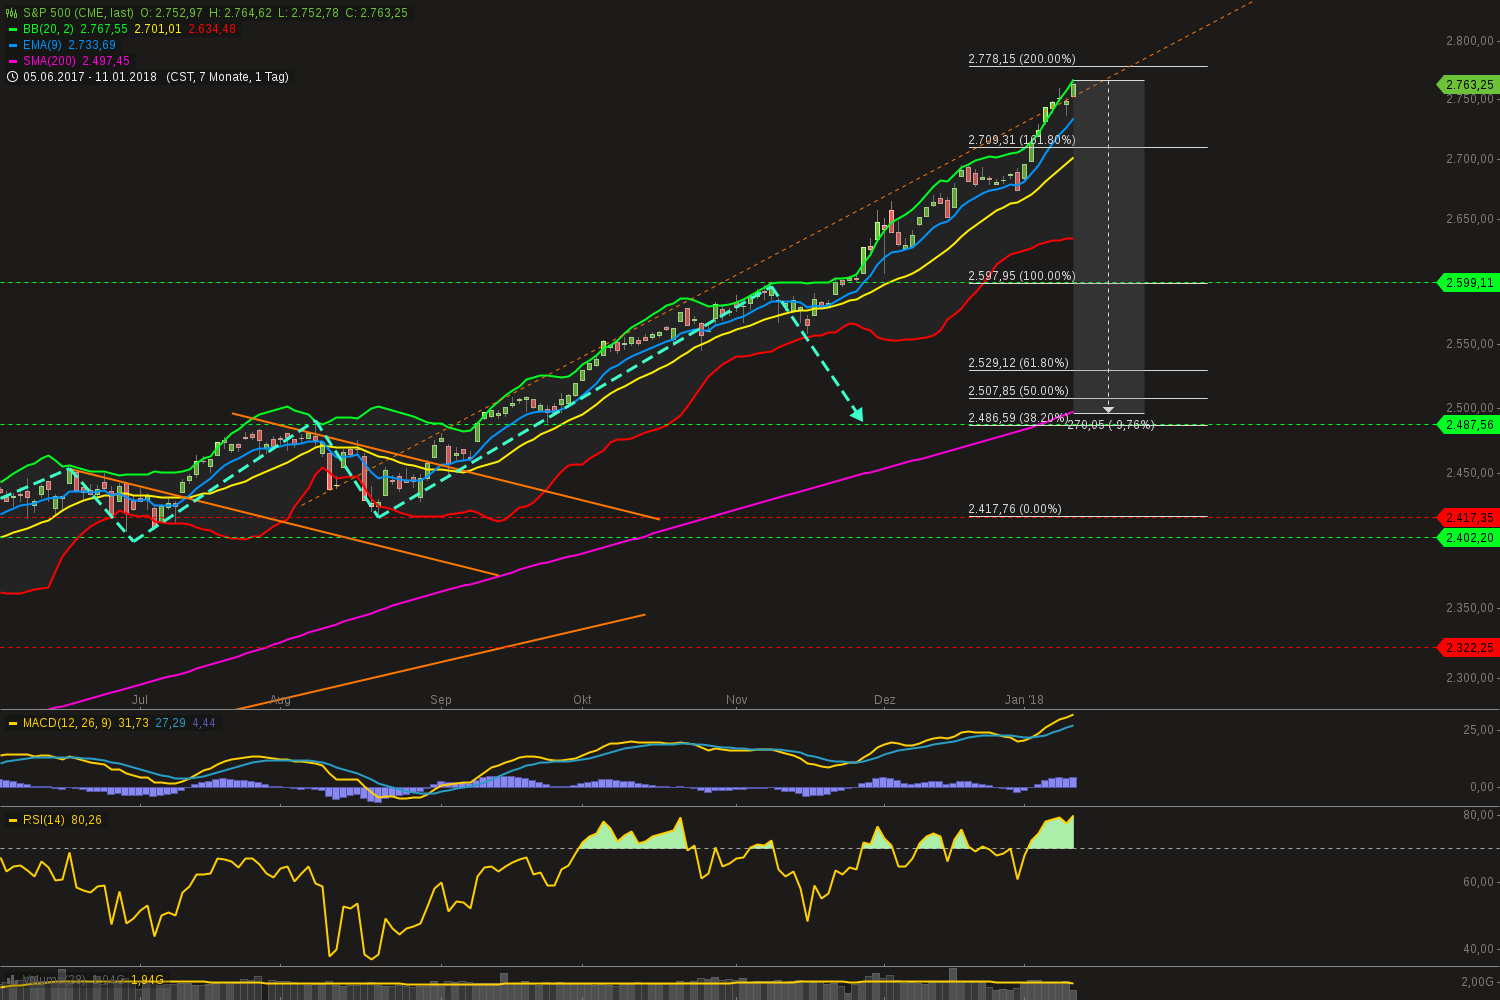Click the measurement label 270,05 (-9,76%)
The width and height of the screenshot is (1500, 1000).
click(1110, 425)
